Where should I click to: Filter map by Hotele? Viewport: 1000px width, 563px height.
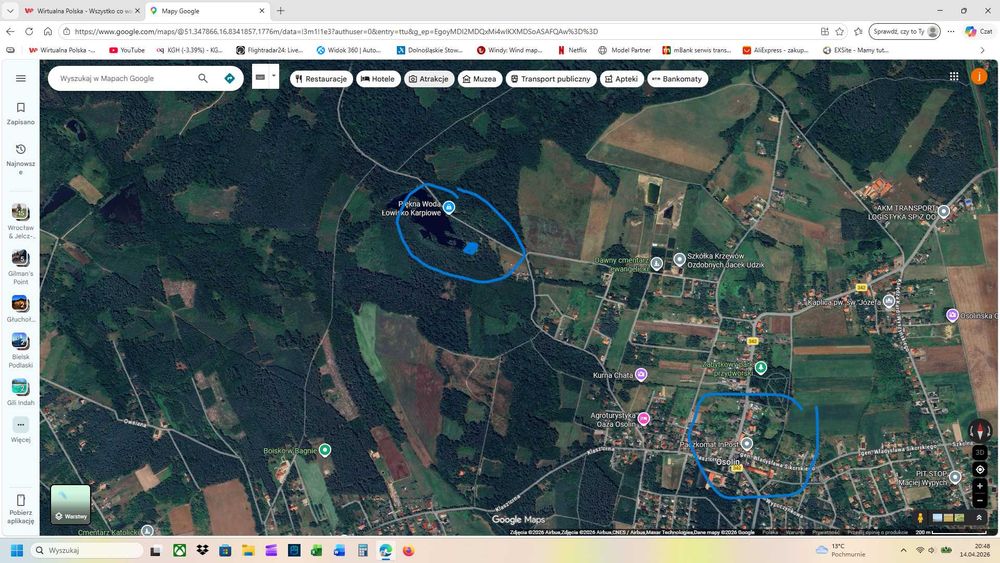378,79
